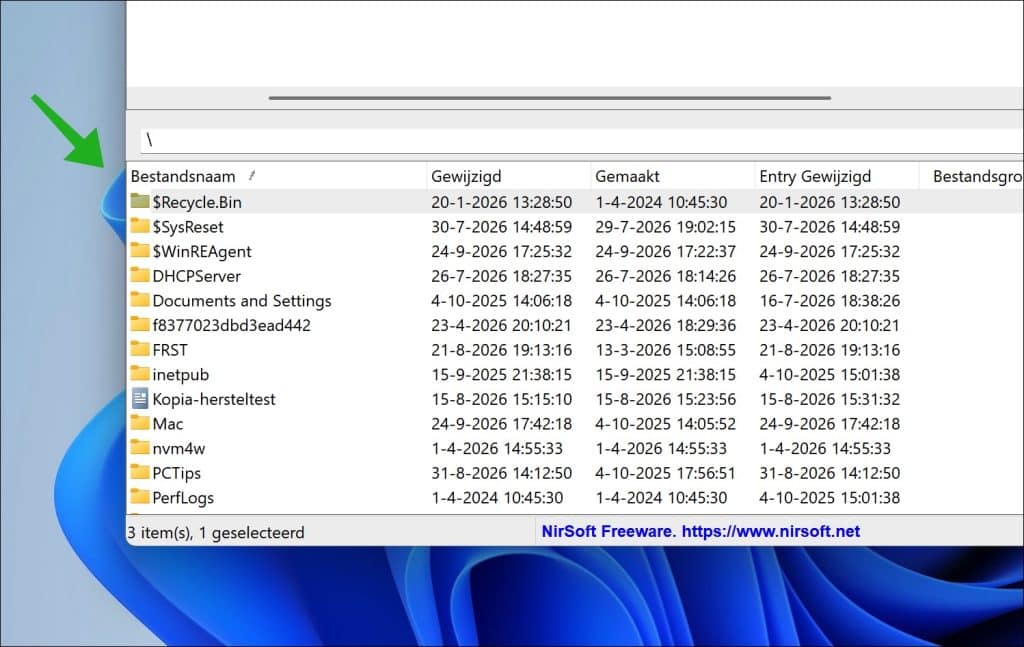Click the Bestandsgrootte column header

pyautogui.click(x=972, y=176)
